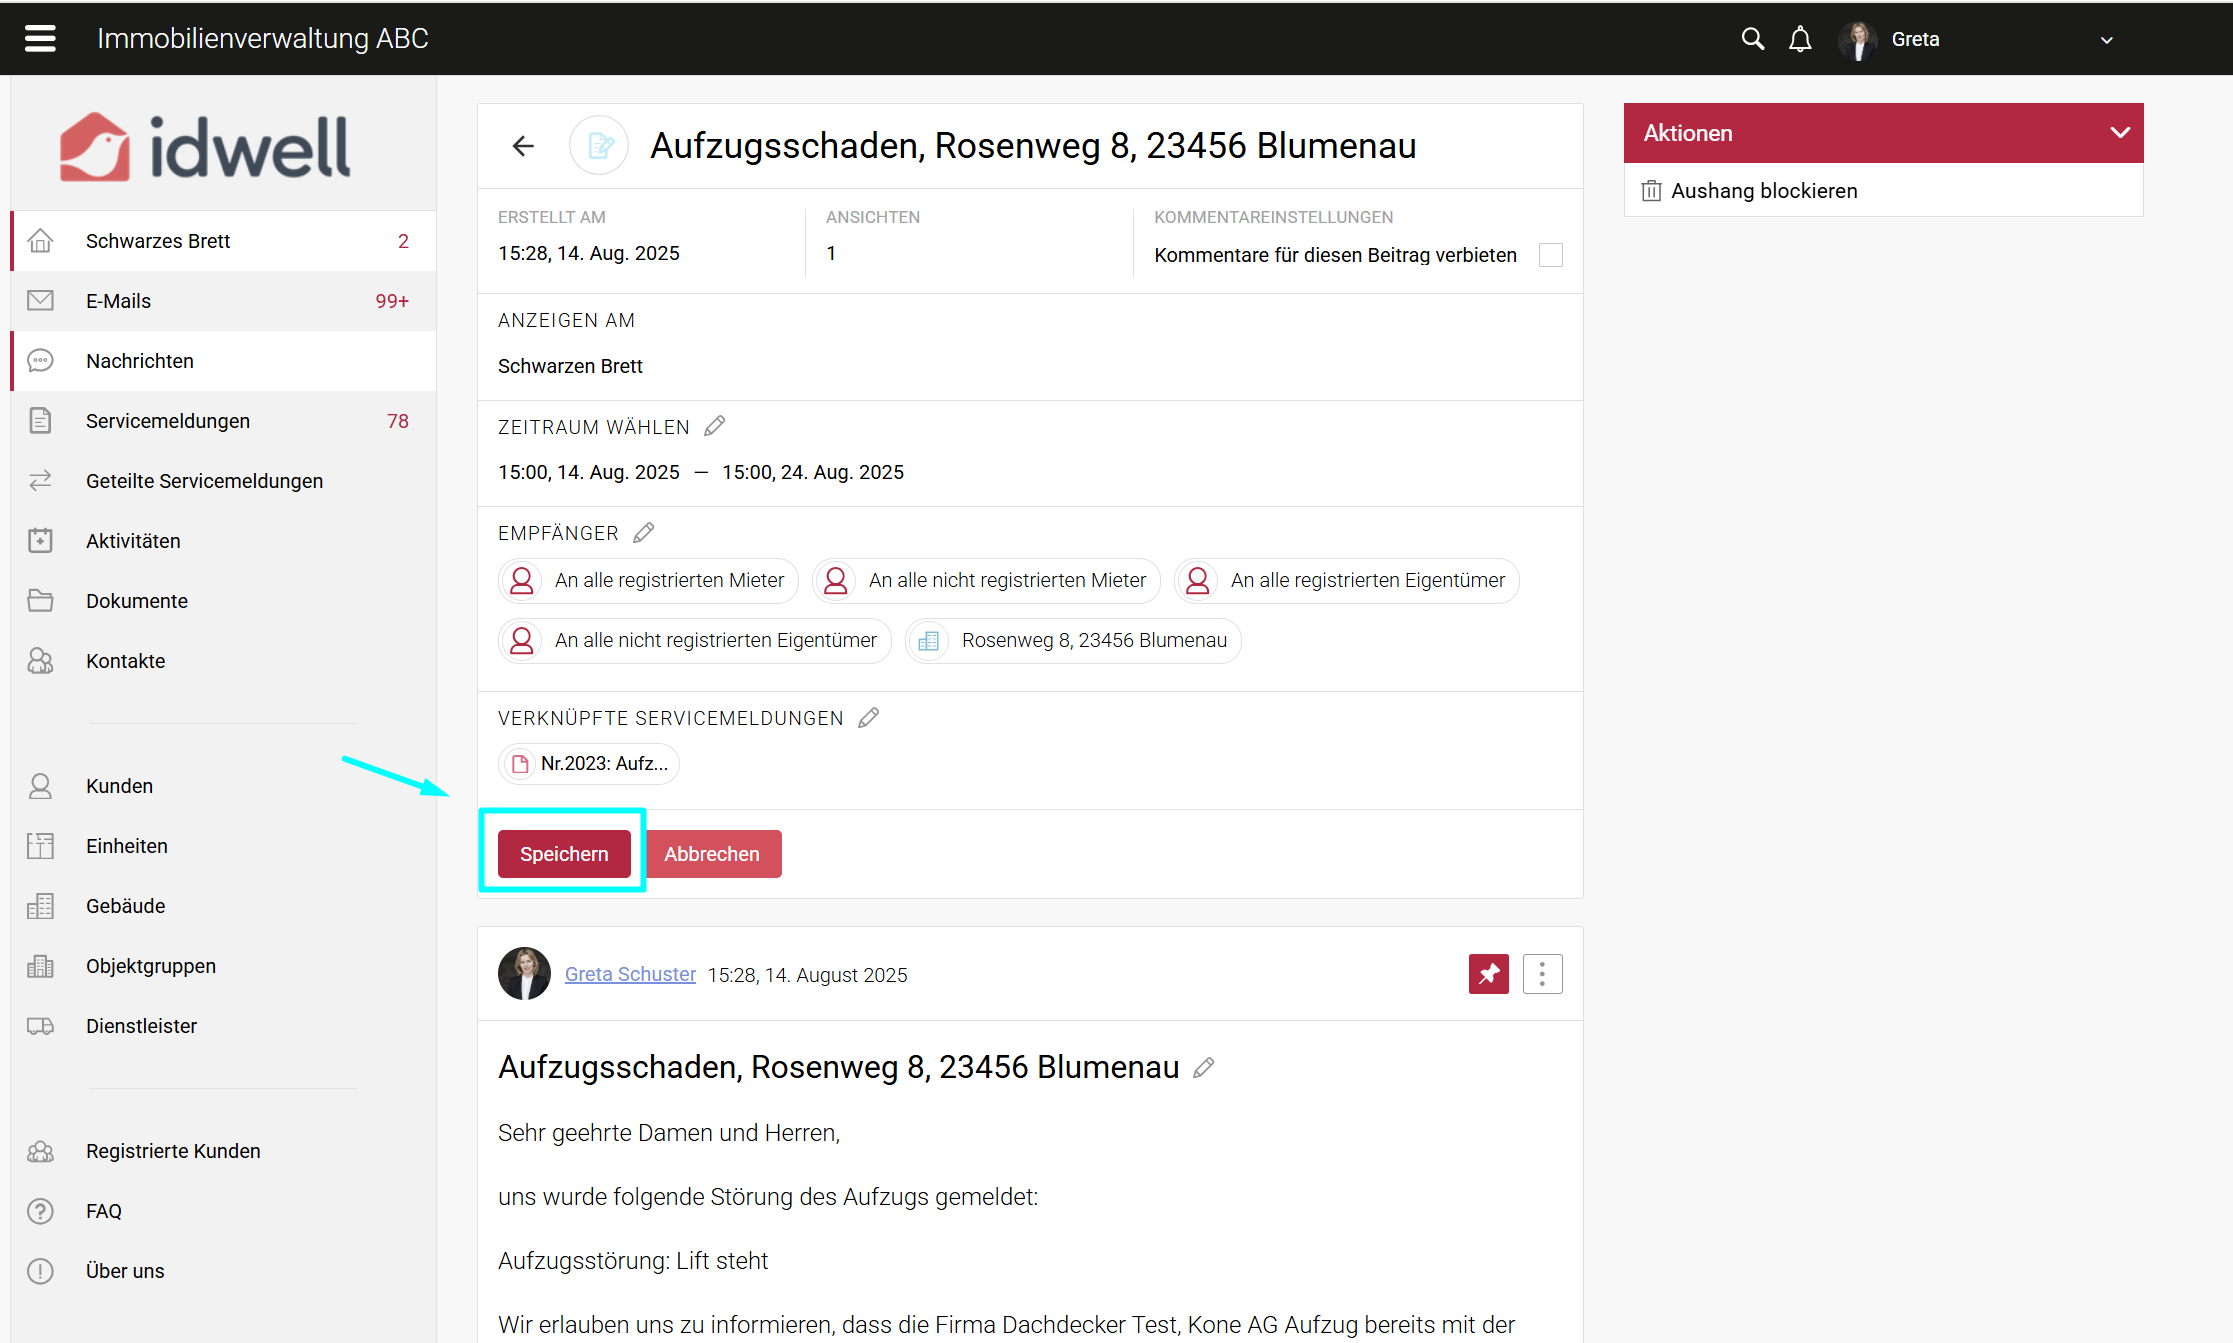Collapse the Aktionen panel chevron

tap(2119, 133)
